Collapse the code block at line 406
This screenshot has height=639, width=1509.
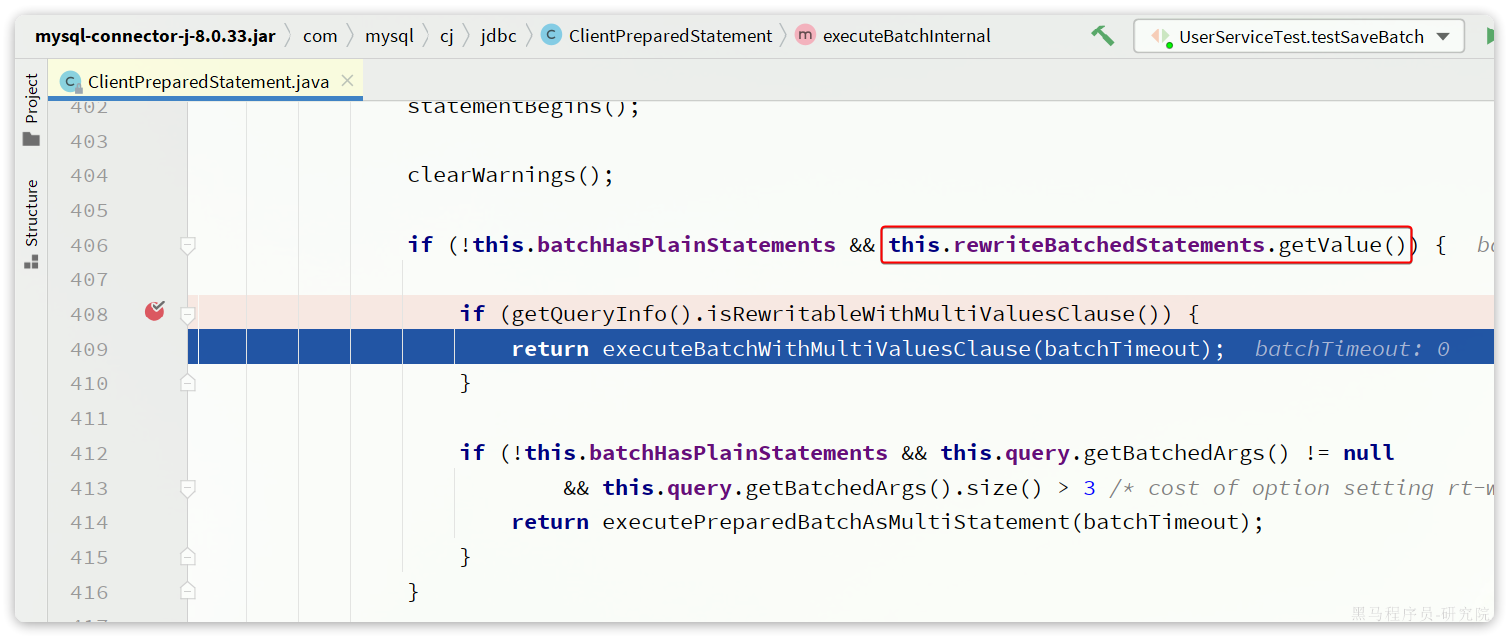(187, 245)
